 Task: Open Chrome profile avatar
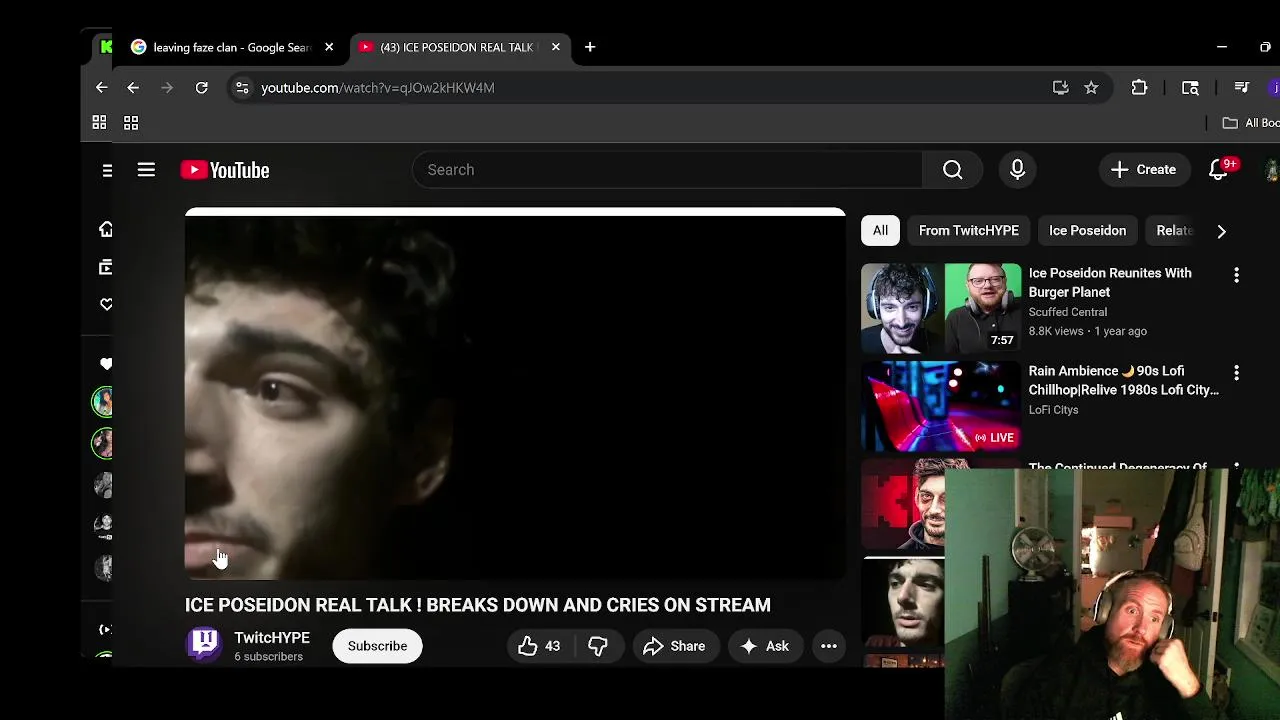tap(1274, 88)
